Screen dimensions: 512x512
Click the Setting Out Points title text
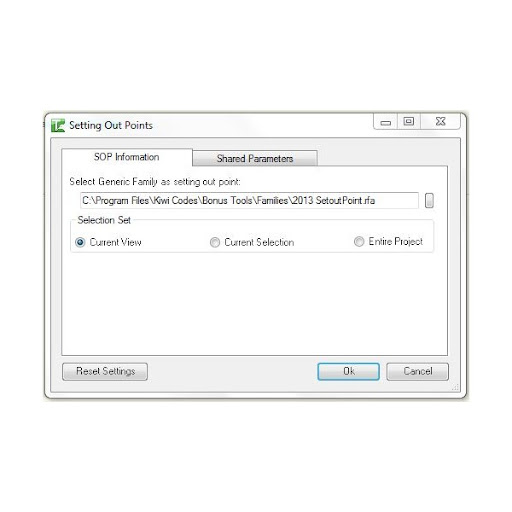(x=111, y=125)
